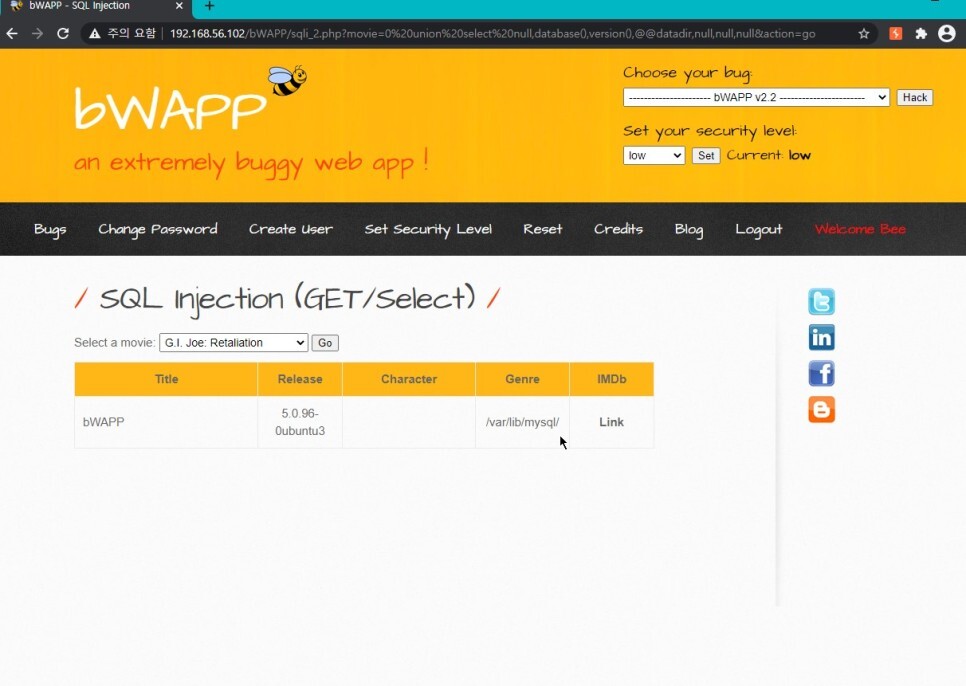Expand the Choose your bug dropdown
The width and height of the screenshot is (966, 686).
pos(756,97)
